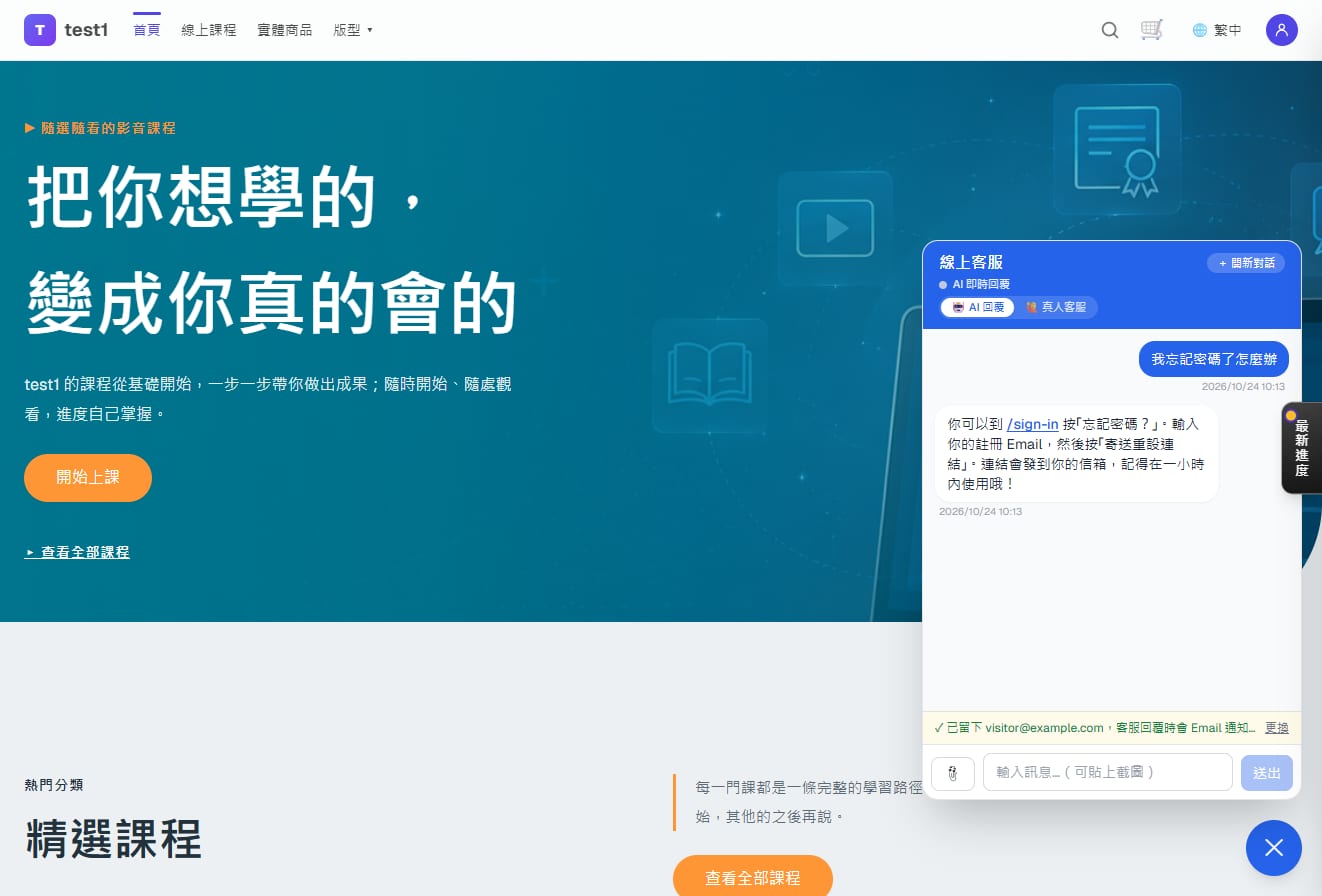Click the user account avatar icon
This screenshot has width=1322, height=896.
(1282, 30)
